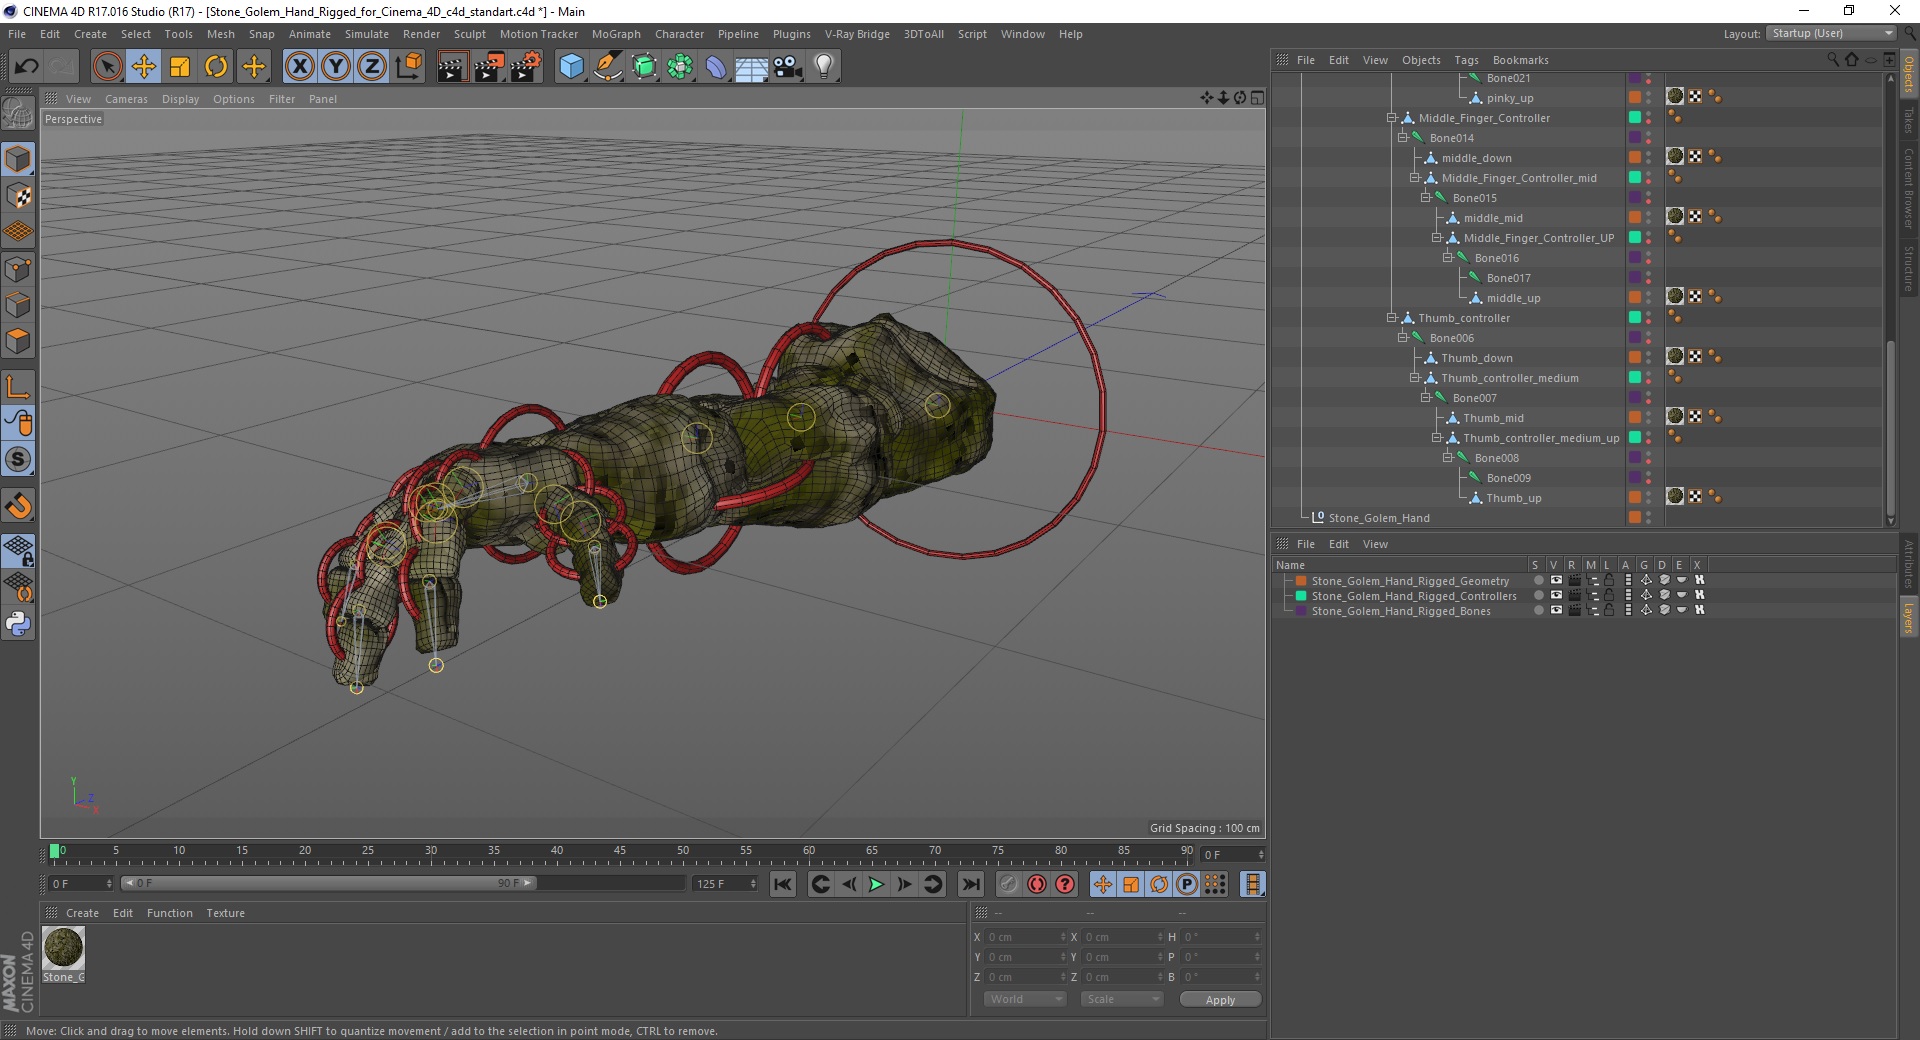Open the Python script icon

[x=18, y=624]
